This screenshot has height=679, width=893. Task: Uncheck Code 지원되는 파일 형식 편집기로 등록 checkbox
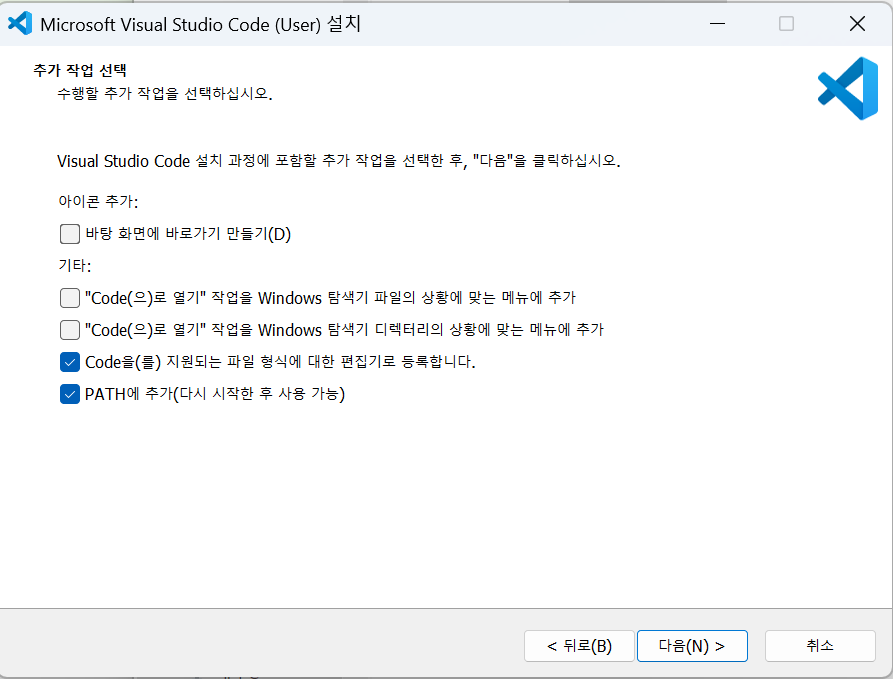click(x=69, y=362)
